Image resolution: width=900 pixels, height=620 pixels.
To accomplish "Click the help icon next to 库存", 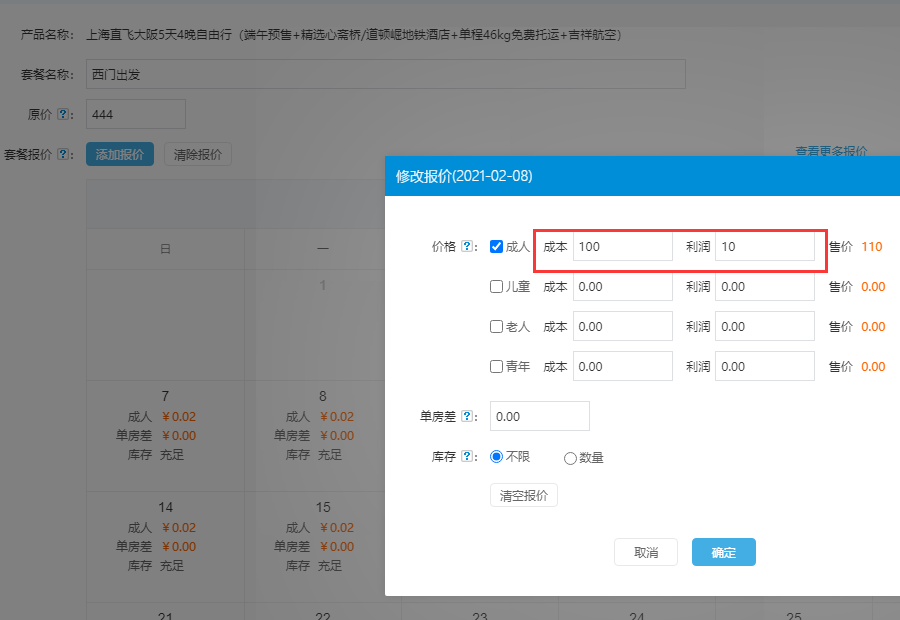I will [x=468, y=457].
